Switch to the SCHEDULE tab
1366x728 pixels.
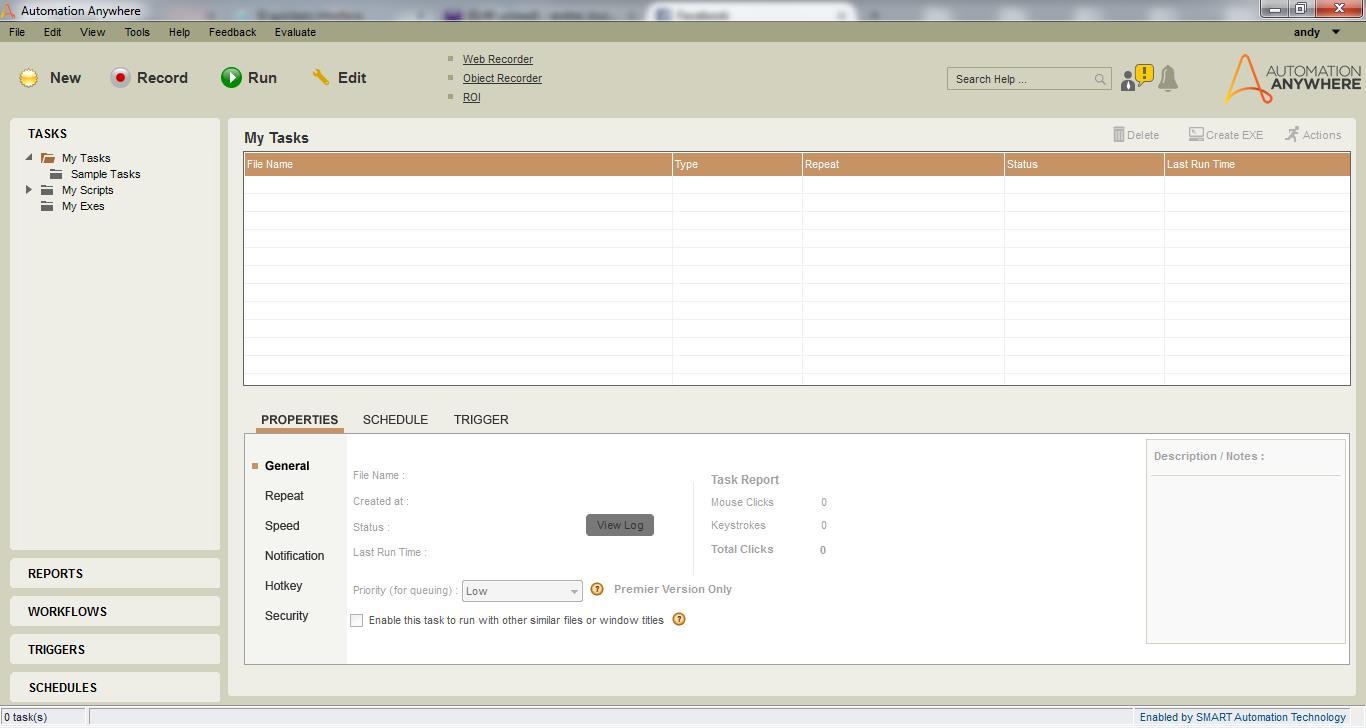395,419
